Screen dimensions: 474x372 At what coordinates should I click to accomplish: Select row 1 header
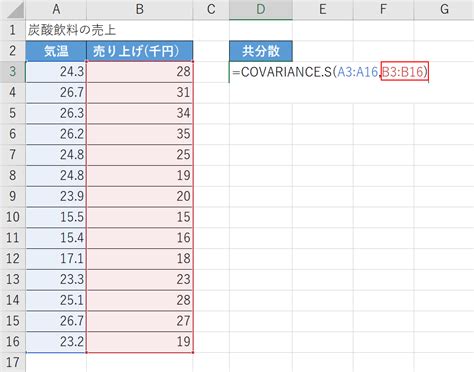tap(13, 30)
